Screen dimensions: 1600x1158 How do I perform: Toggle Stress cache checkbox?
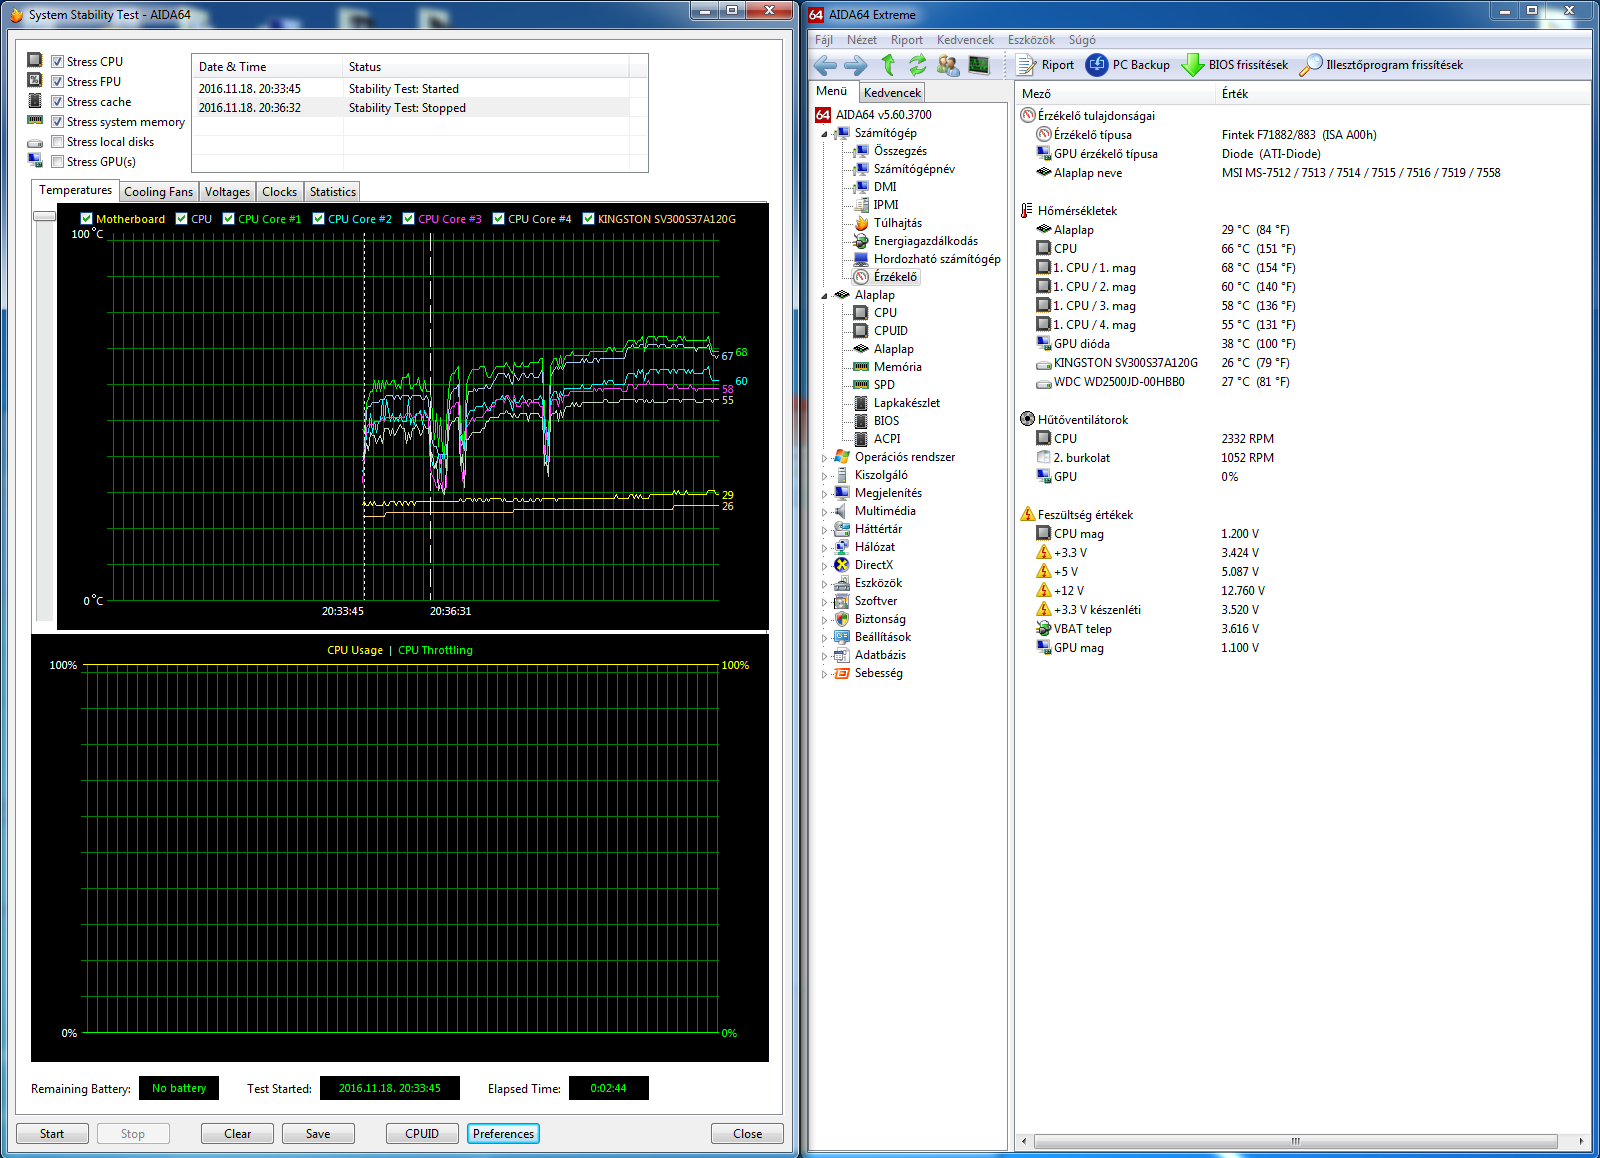coord(58,102)
